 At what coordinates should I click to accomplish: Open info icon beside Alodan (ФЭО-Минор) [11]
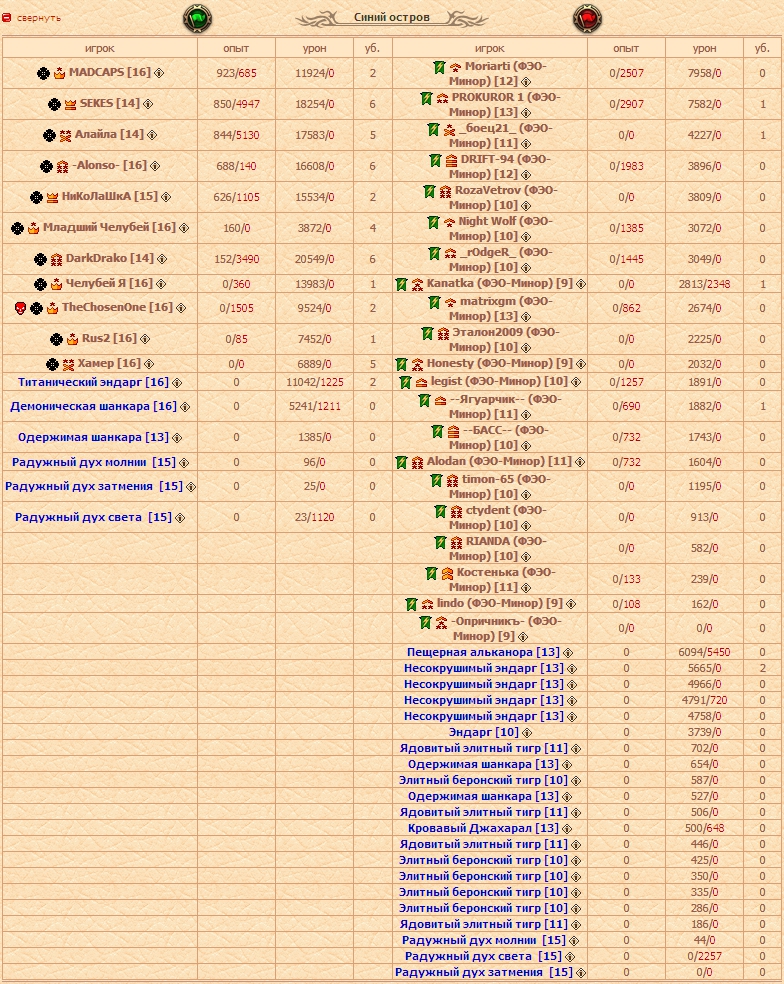pyautogui.click(x=580, y=463)
